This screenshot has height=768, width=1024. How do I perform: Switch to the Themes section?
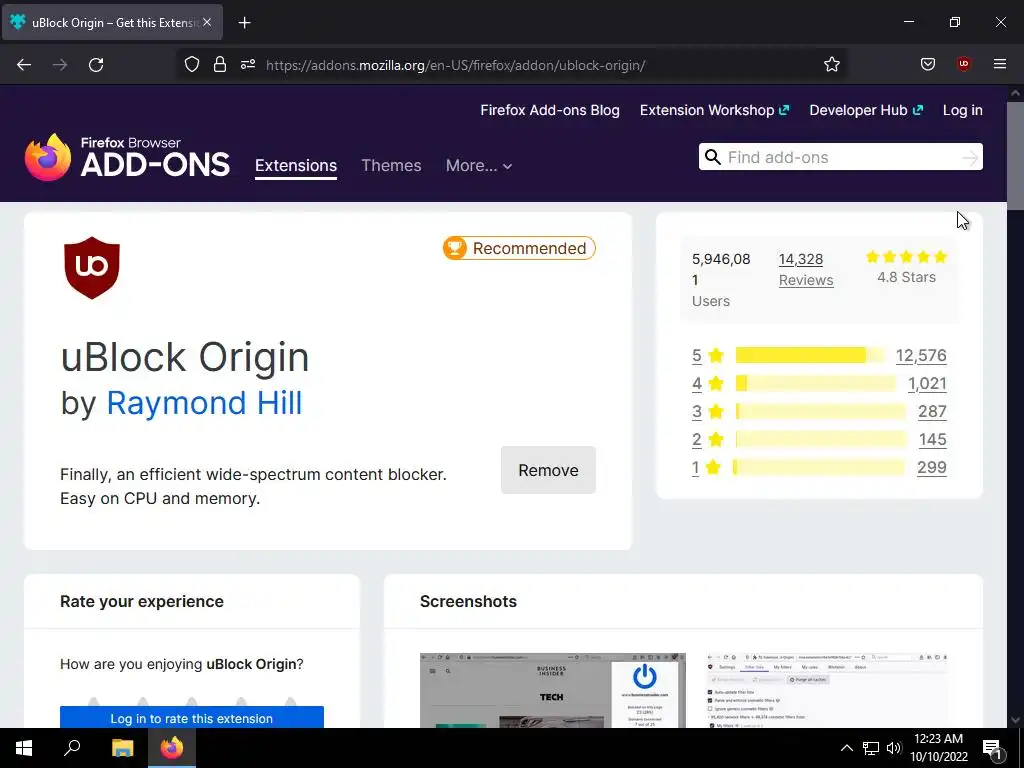coord(391,166)
